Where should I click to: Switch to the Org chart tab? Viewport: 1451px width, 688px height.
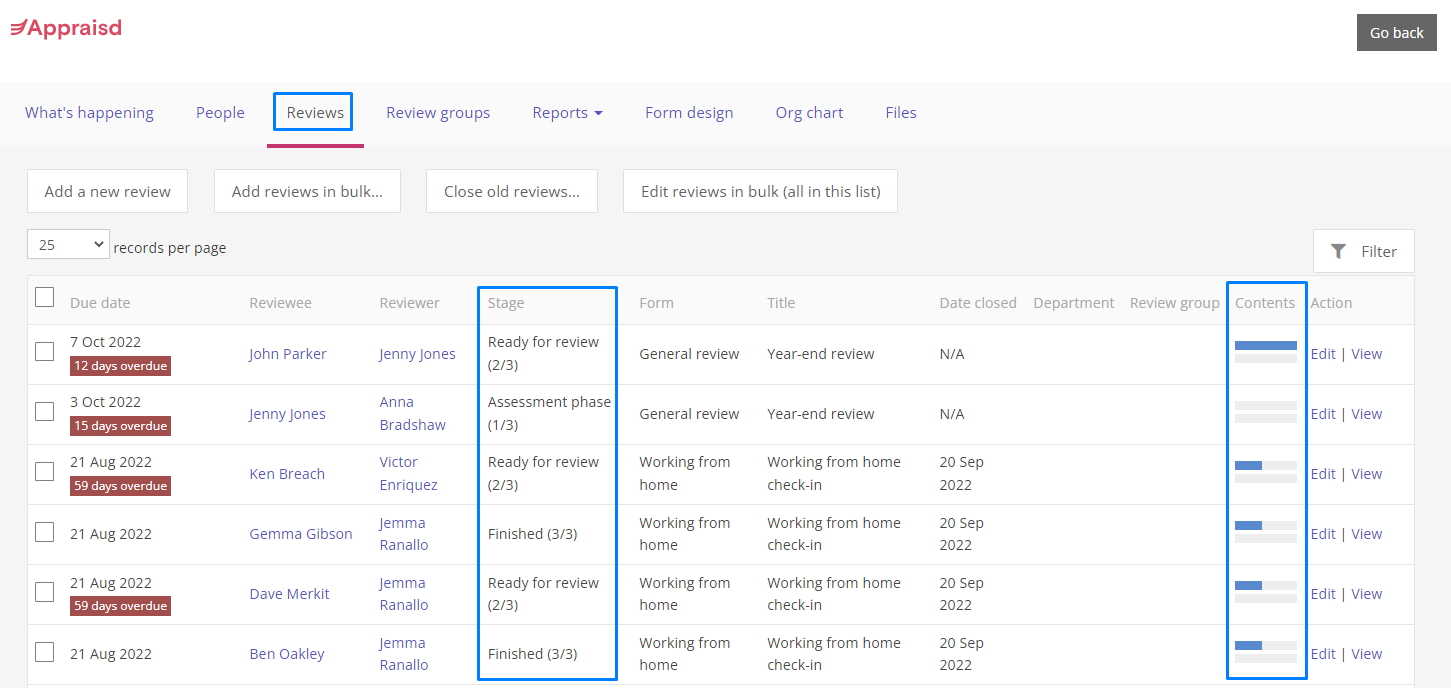[x=809, y=113]
